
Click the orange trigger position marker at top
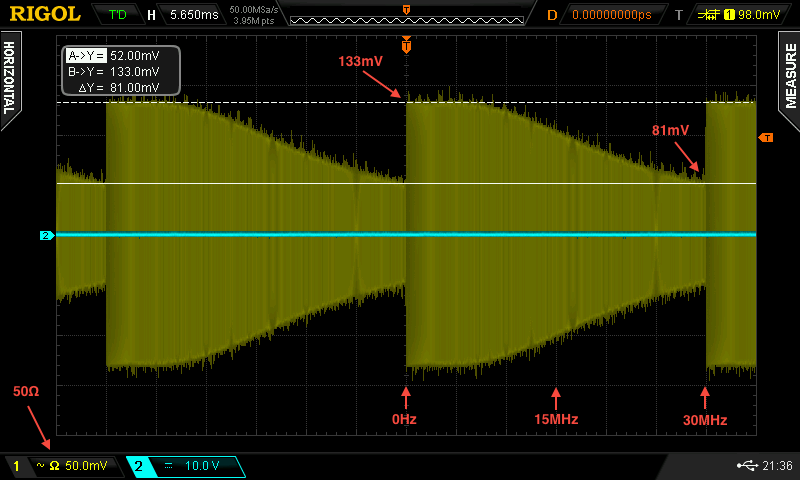(x=406, y=46)
